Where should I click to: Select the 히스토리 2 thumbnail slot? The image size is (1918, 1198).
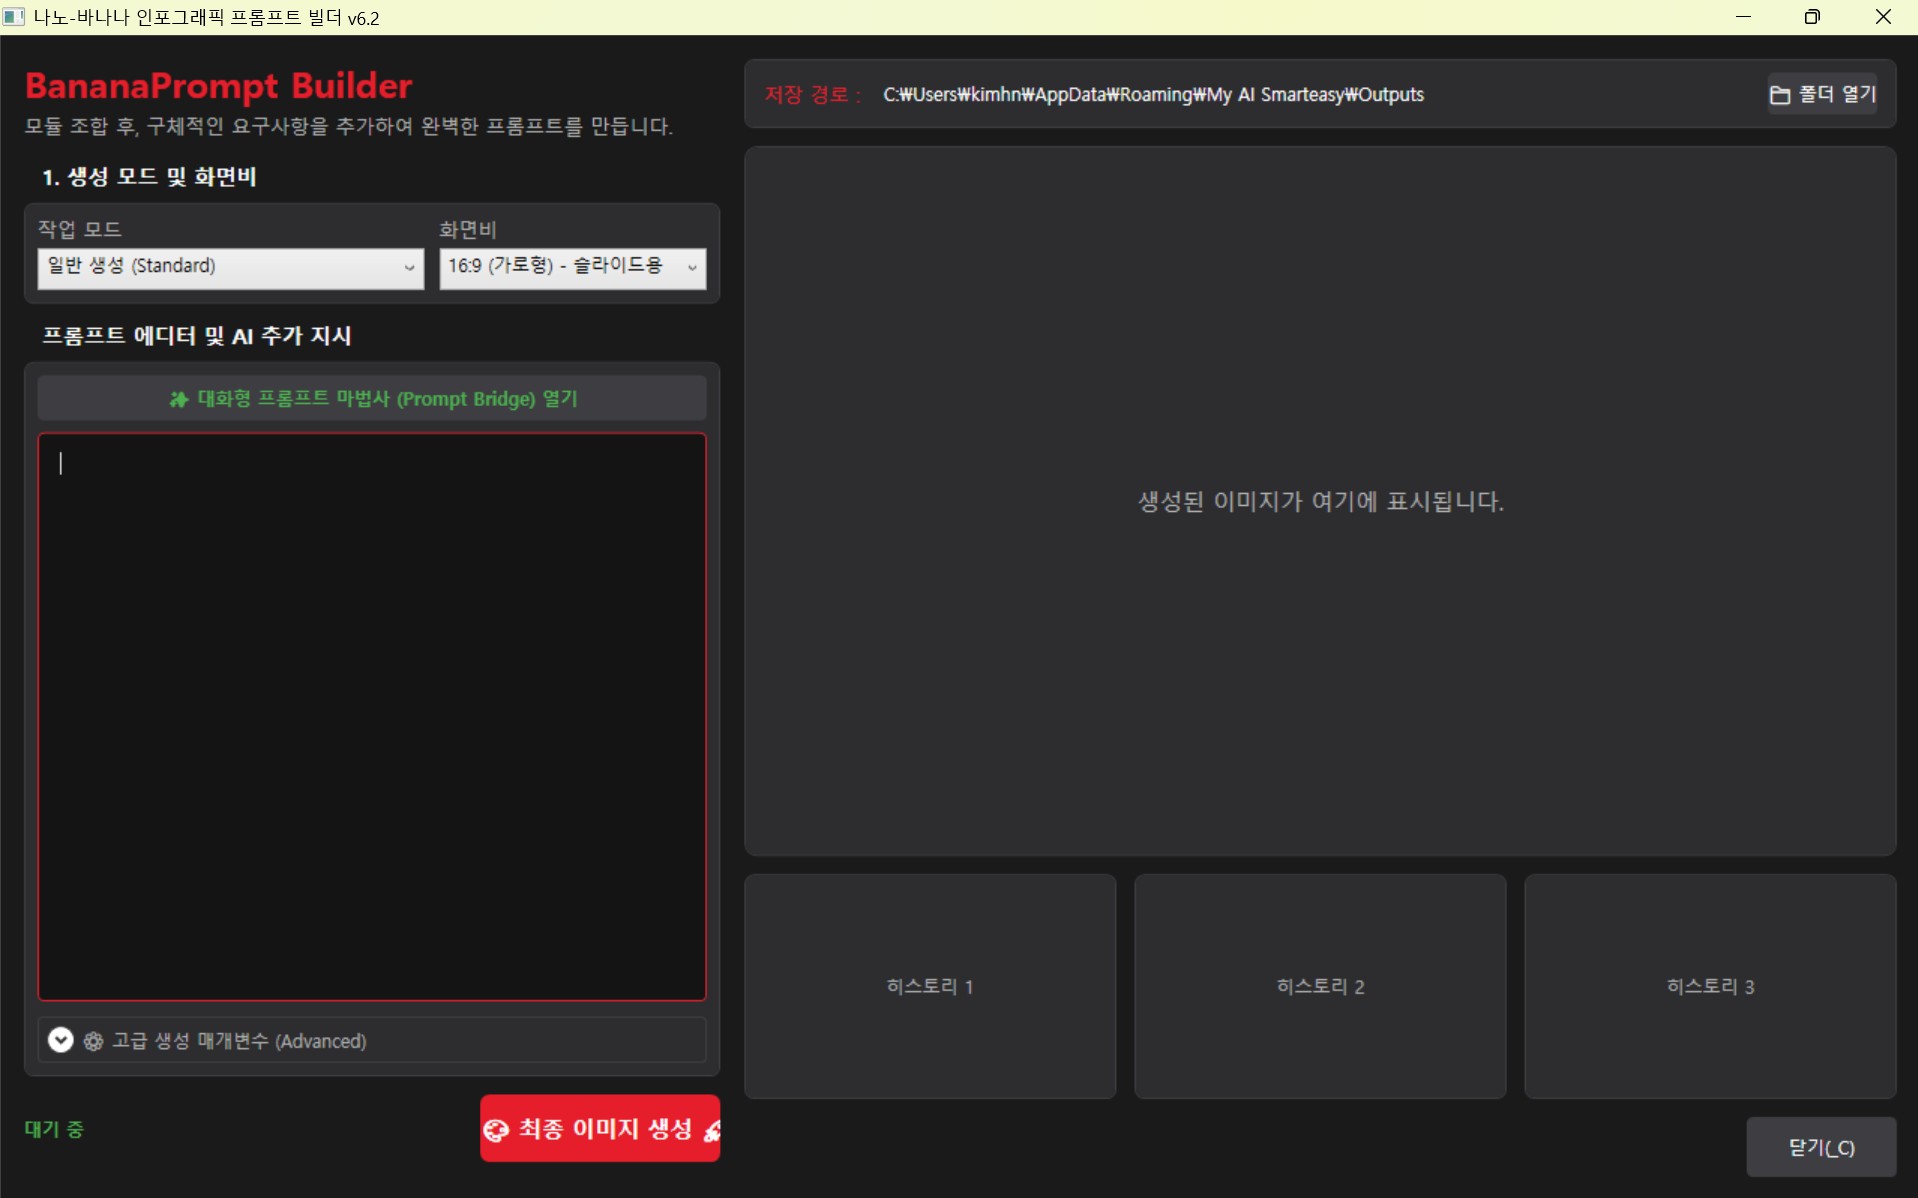pyautogui.click(x=1320, y=986)
